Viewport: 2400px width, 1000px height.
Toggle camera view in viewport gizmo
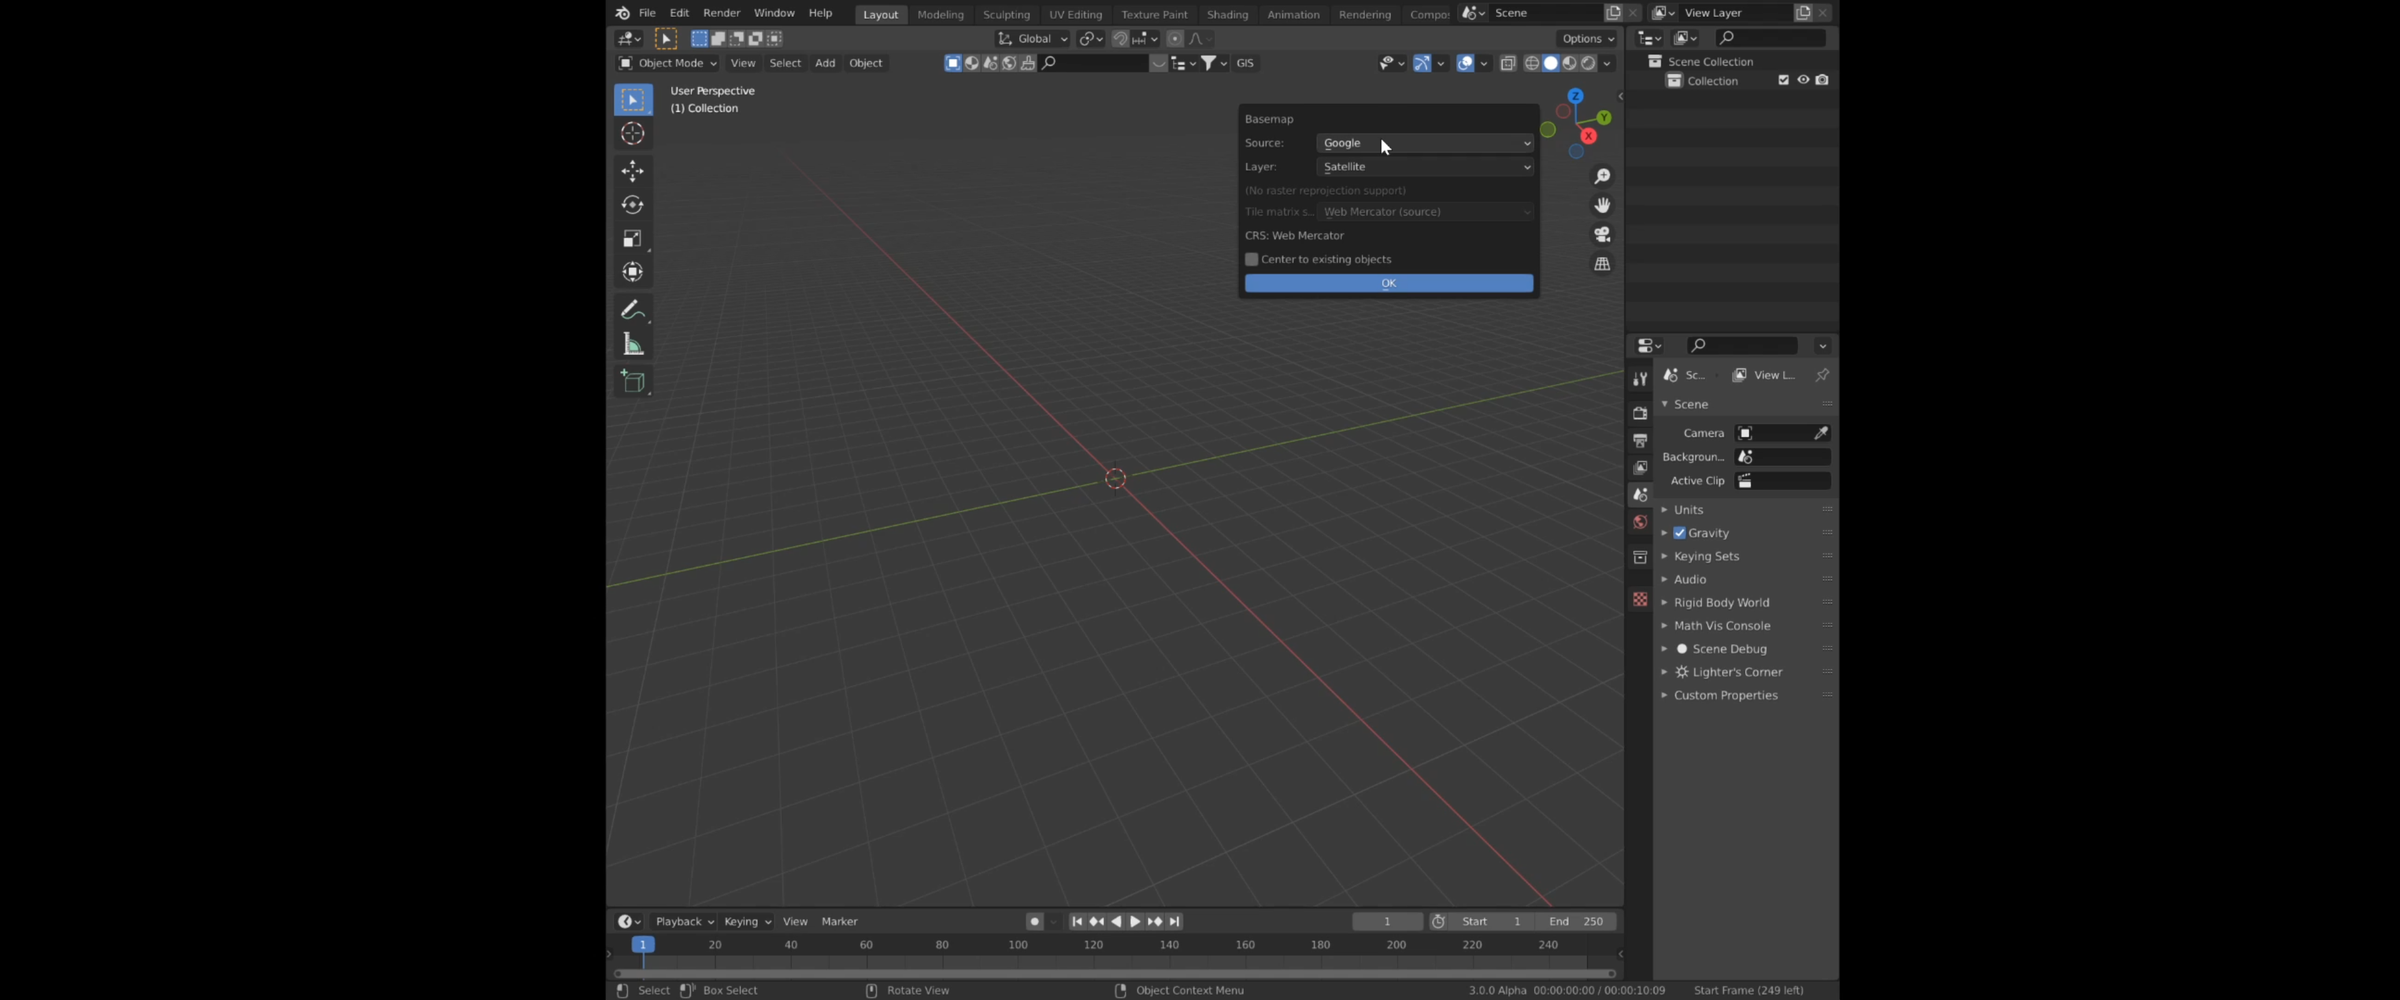click(1602, 234)
